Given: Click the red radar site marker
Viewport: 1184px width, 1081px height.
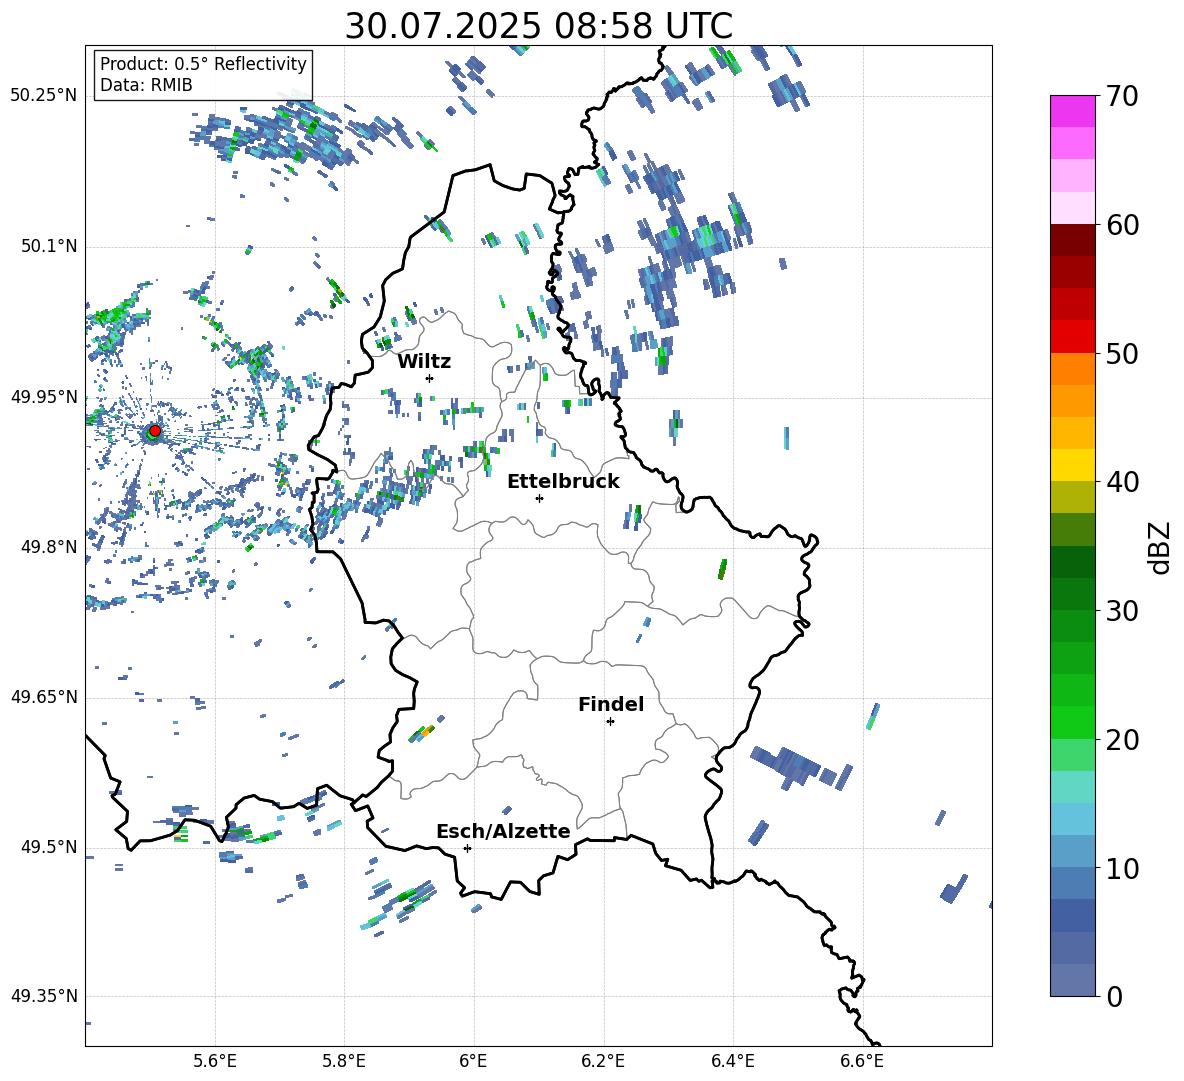Looking at the screenshot, I should [x=155, y=431].
